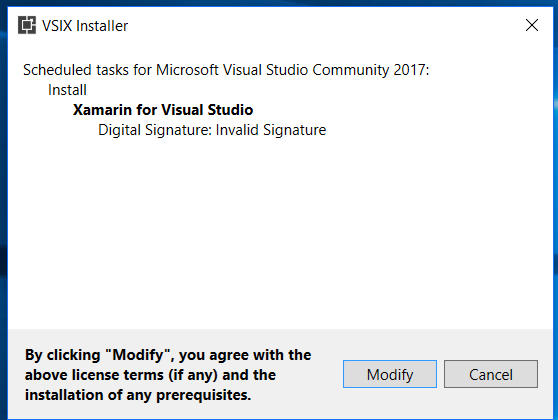The width and height of the screenshot is (558, 420).
Task: Click the desktop background beside the dialog
Action: pos(3,214)
